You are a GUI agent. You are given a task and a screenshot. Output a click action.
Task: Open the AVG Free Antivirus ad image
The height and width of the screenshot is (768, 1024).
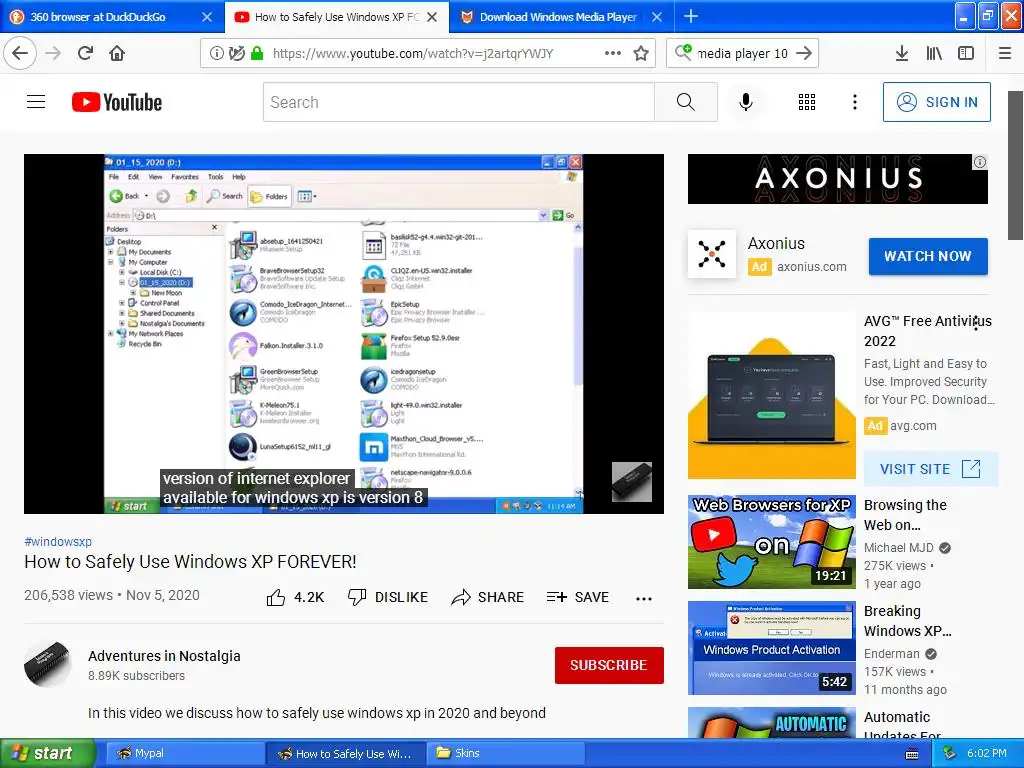[x=771, y=395]
